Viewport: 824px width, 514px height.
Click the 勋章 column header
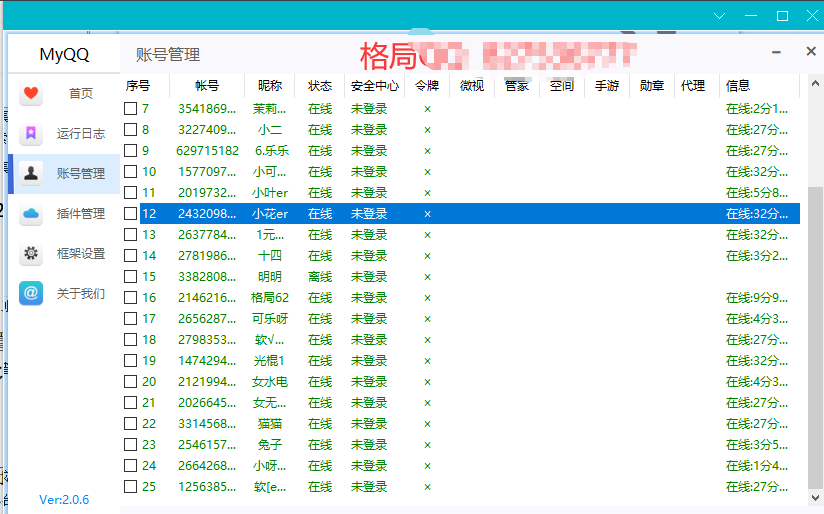point(652,86)
